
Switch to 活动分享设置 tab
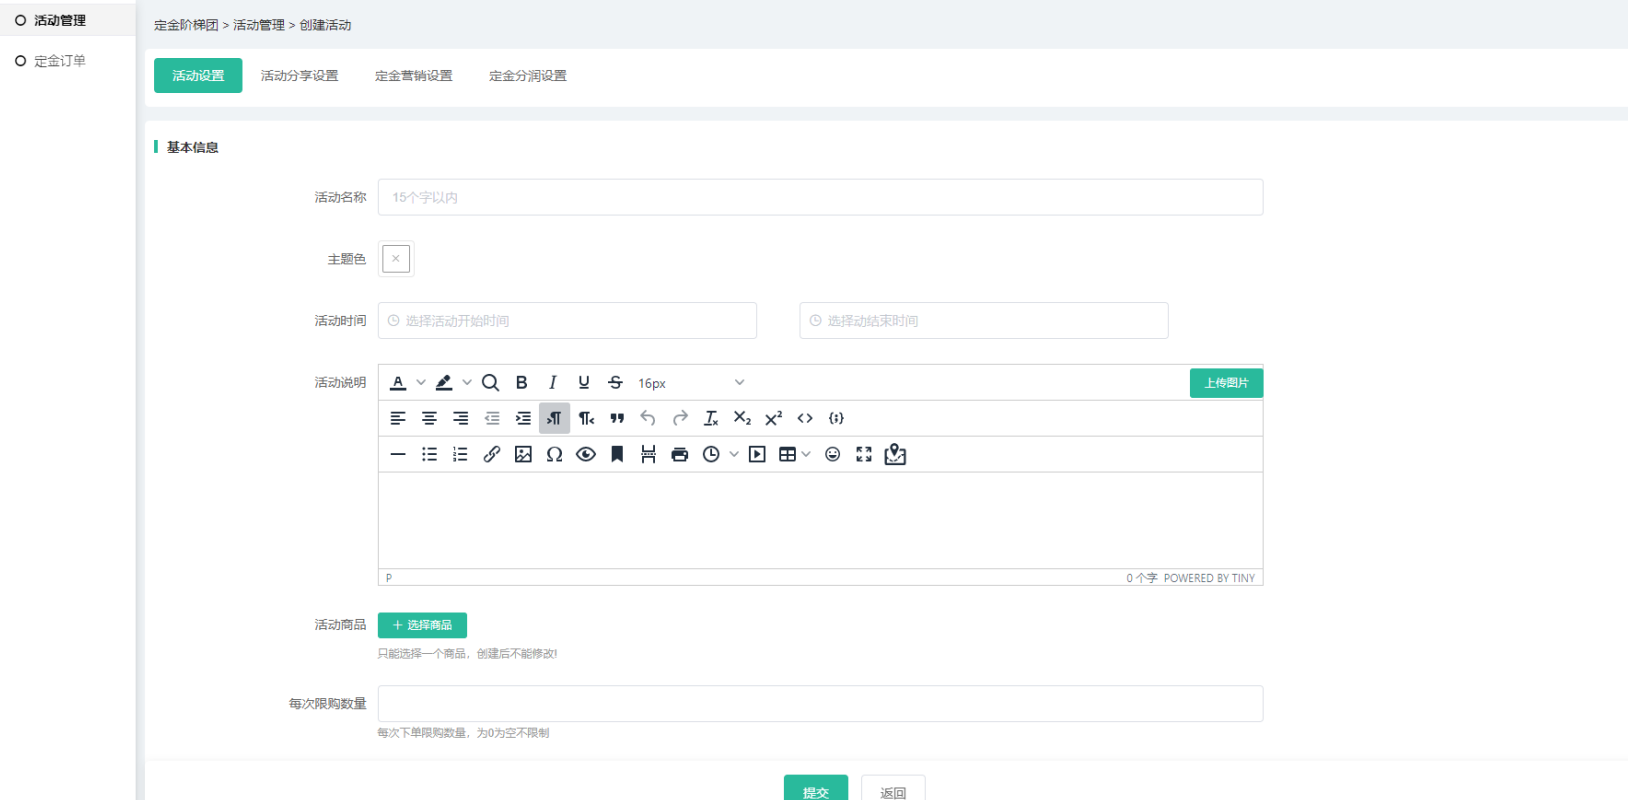pos(299,76)
